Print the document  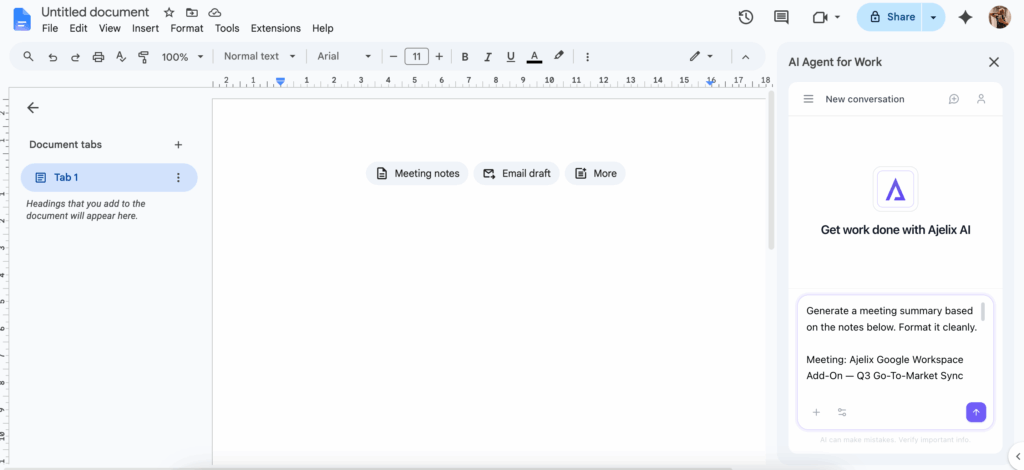(x=98, y=57)
